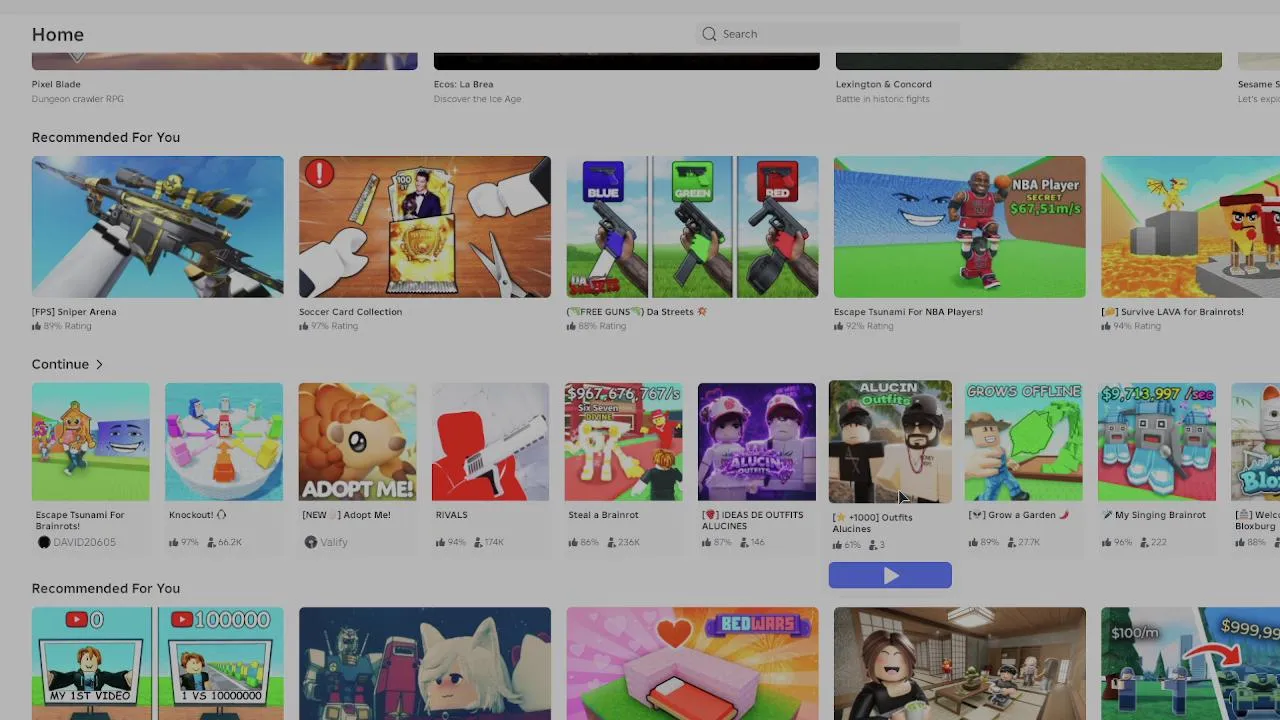Open the Soccer Card Collection thumbnail
Image resolution: width=1280 pixels, height=720 pixels.
(425, 227)
